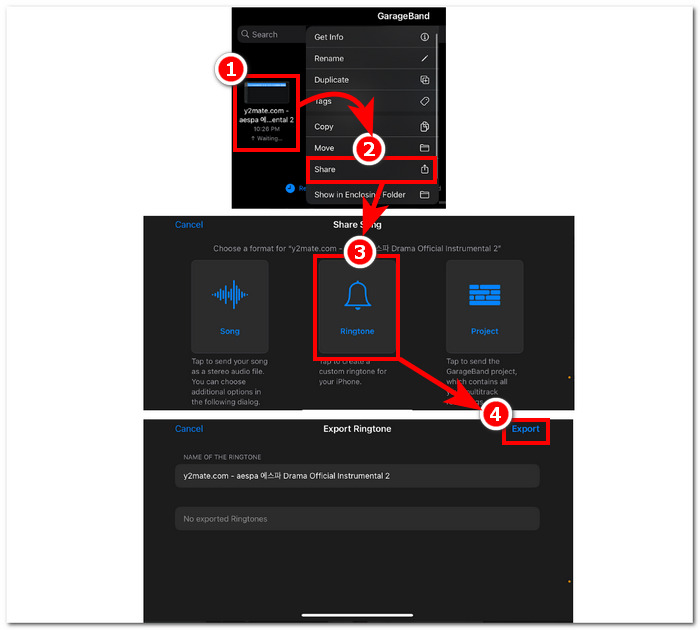This screenshot has width=700, height=630.
Task: Click the Move folder icon
Action: [x=425, y=148]
